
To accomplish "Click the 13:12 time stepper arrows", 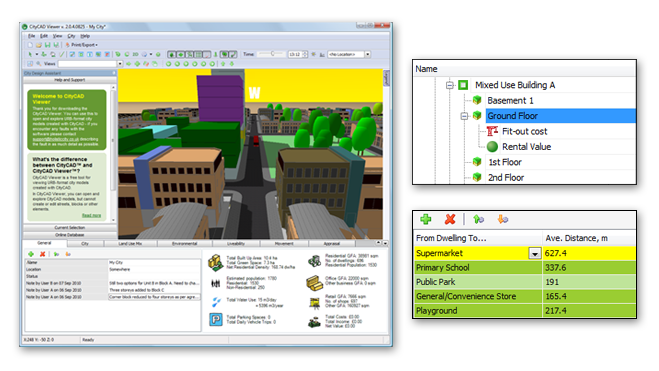I will coord(305,54).
